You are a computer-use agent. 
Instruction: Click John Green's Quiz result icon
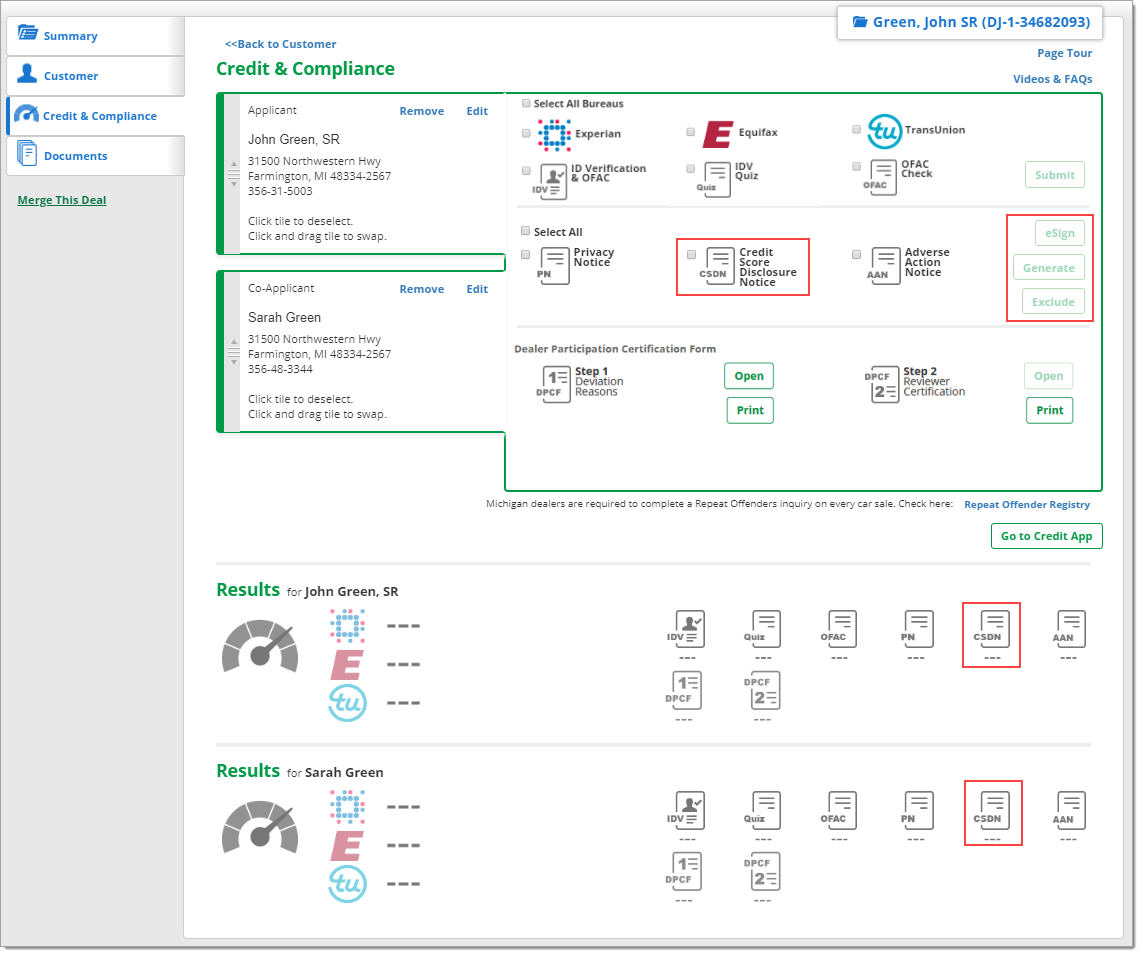762,629
